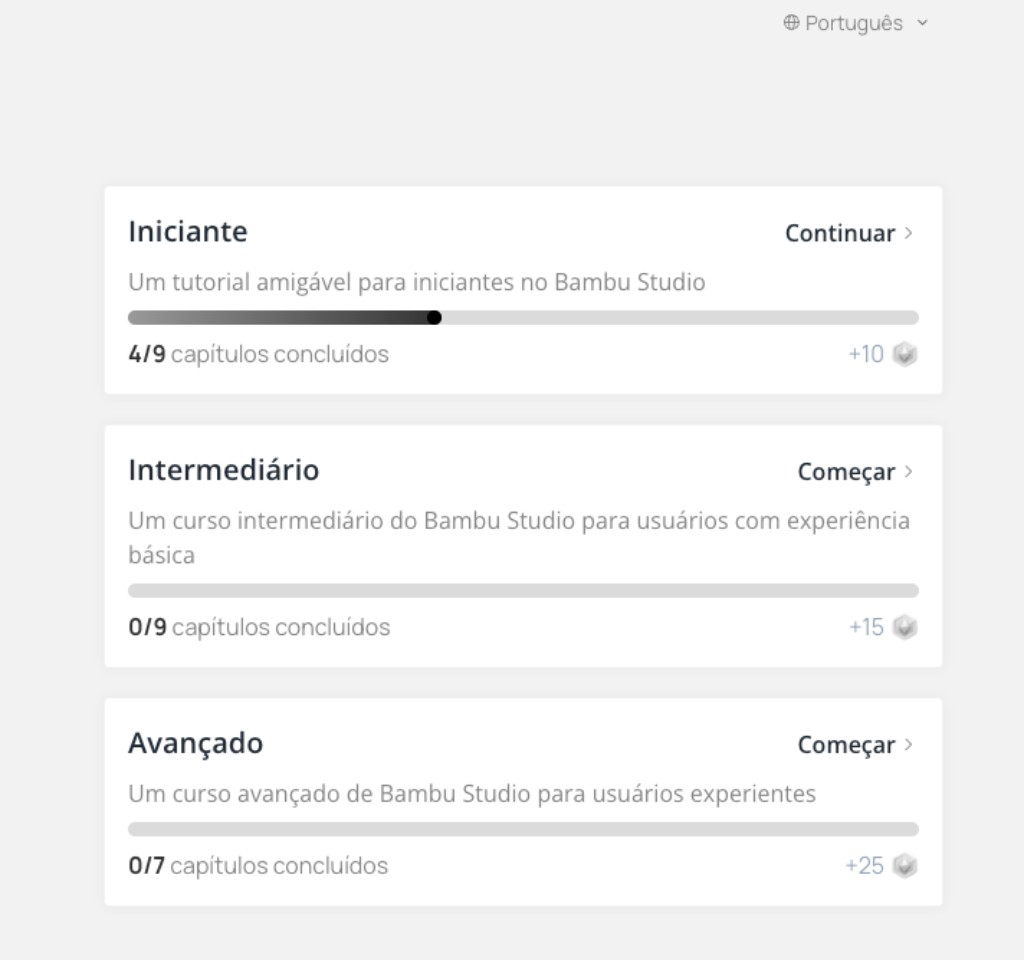This screenshot has width=1024, height=960.
Task: Open the Iniciante course title
Action: (188, 231)
